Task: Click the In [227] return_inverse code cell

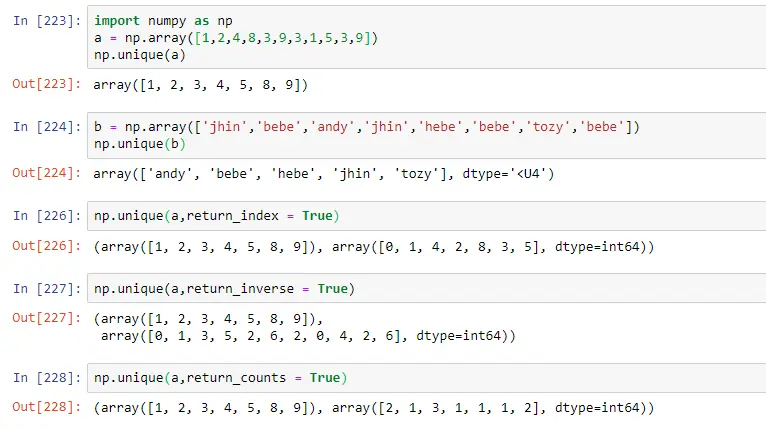Action: [426, 288]
